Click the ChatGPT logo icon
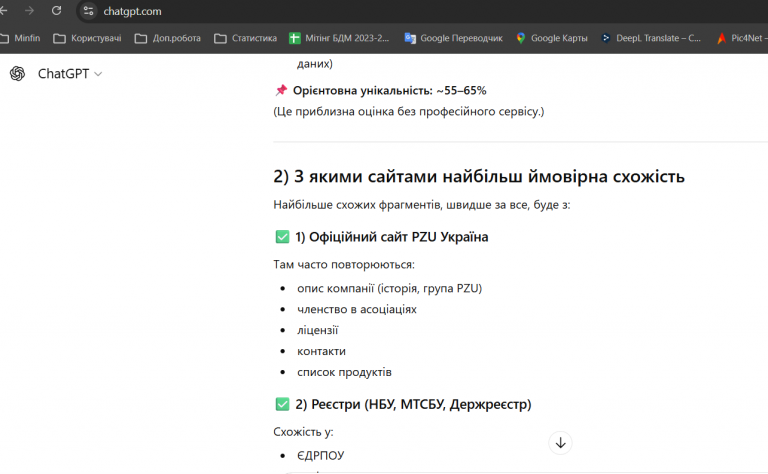Image resolution: width=768 pixels, height=474 pixels. [x=18, y=73]
